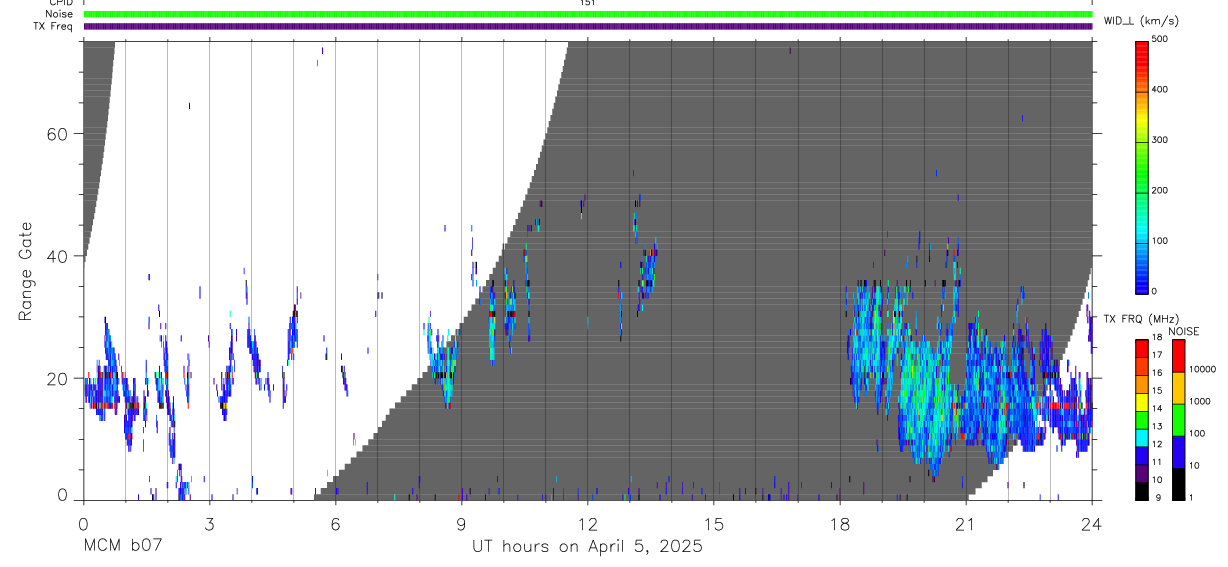The width and height of the screenshot is (1228, 567).
Task: Click the 21 tick on UT hours axis
Action: pyautogui.click(x=965, y=523)
